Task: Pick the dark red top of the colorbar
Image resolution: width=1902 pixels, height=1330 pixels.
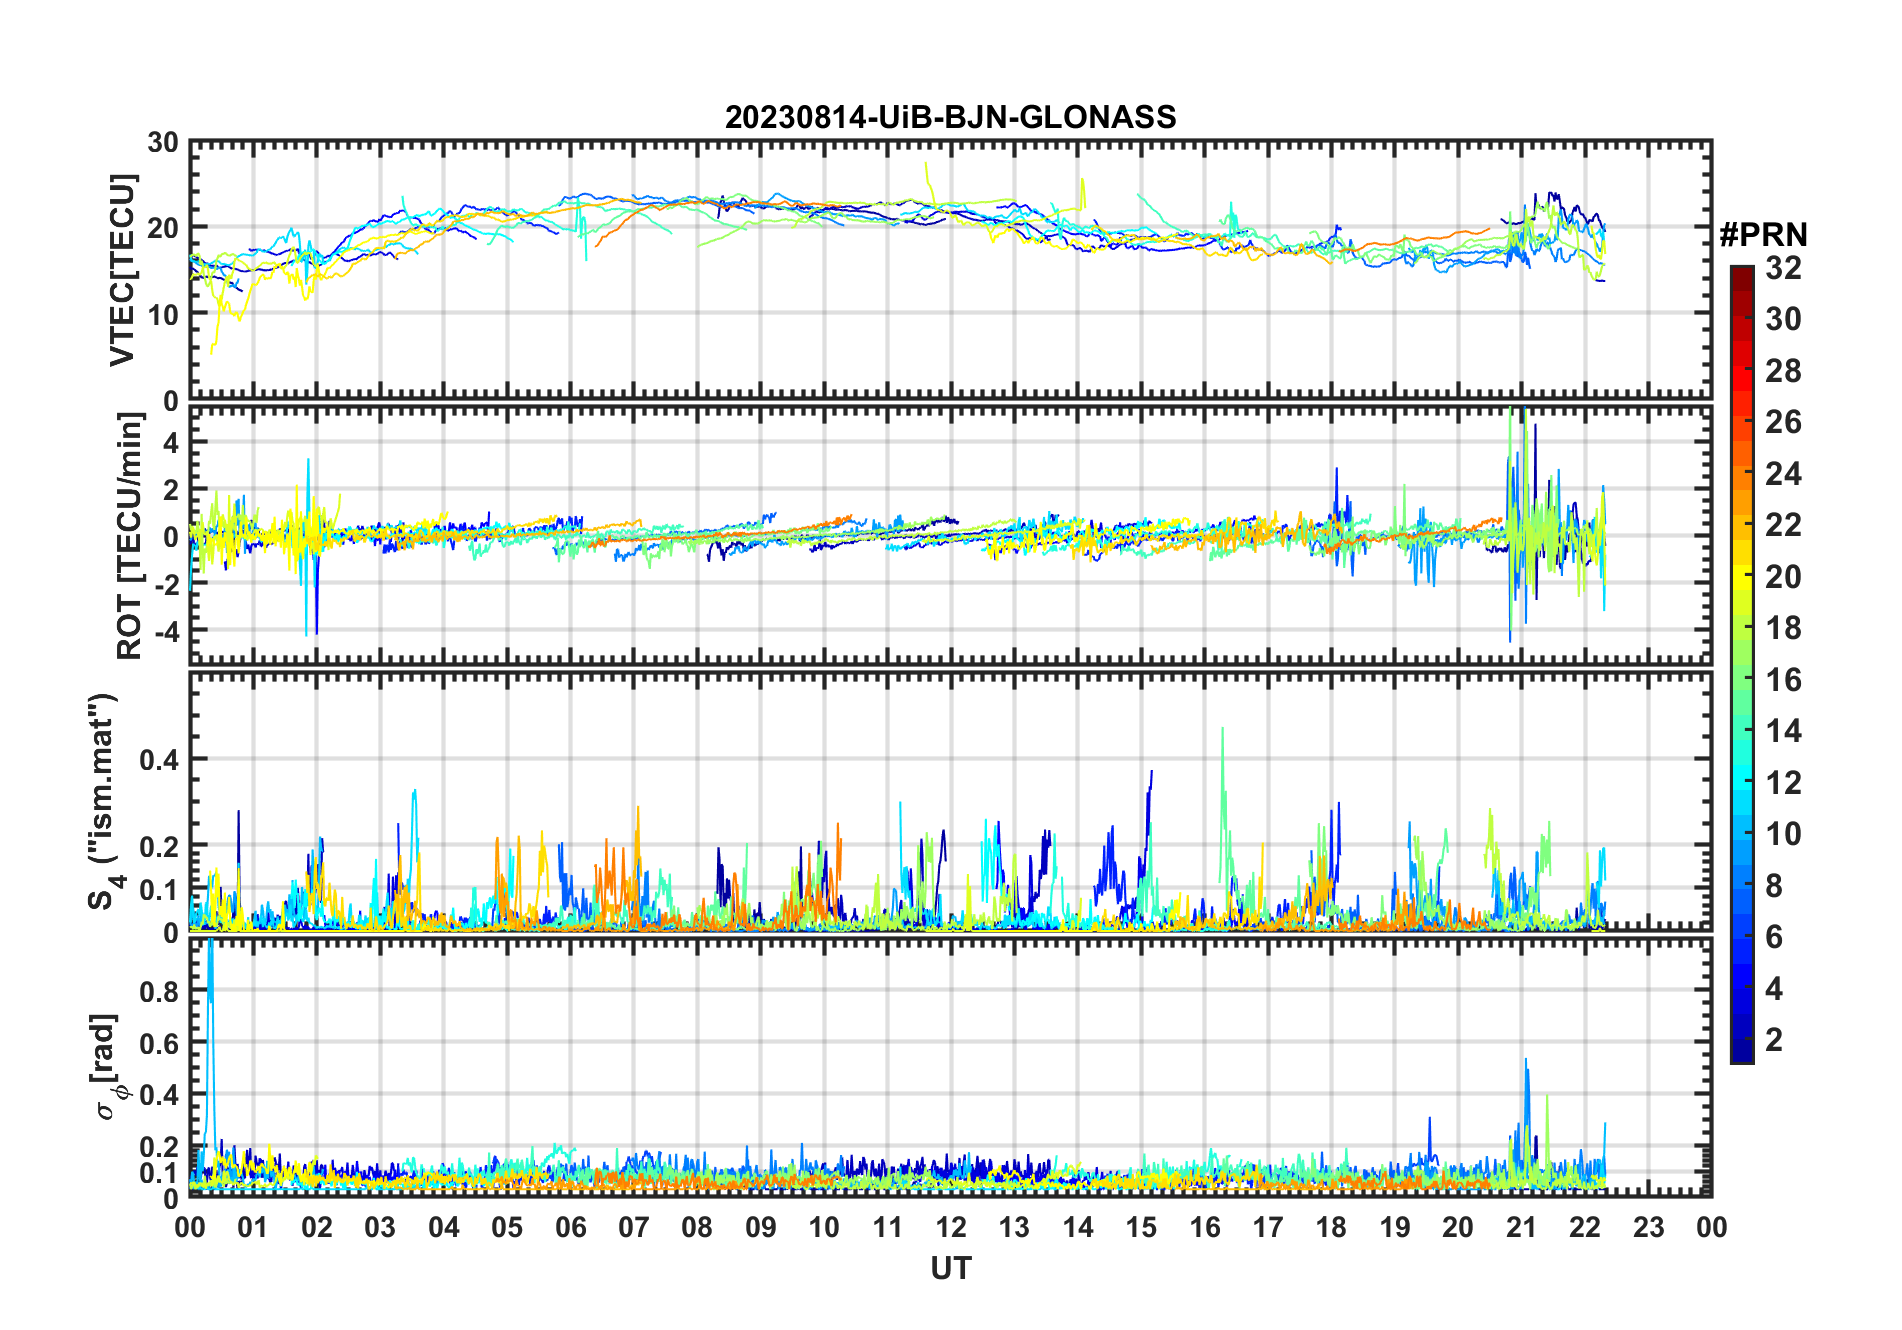Action: tap(1741, 274)
